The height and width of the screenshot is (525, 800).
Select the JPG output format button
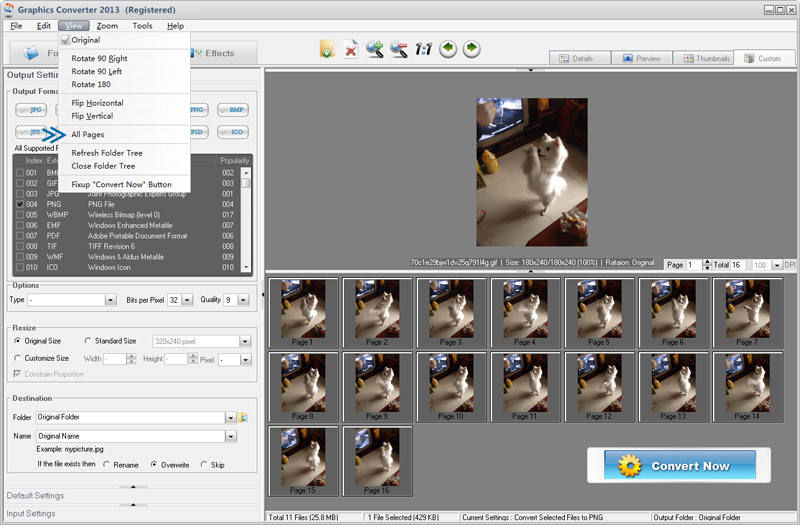point(31,110)
